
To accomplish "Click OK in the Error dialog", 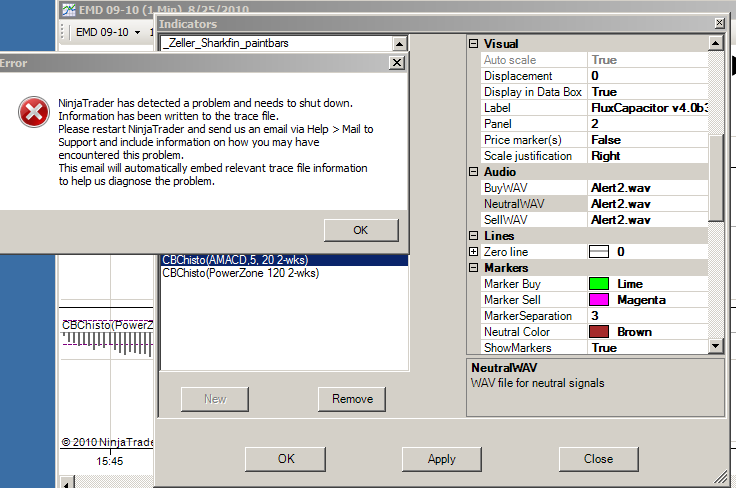I will pos(361,230).
